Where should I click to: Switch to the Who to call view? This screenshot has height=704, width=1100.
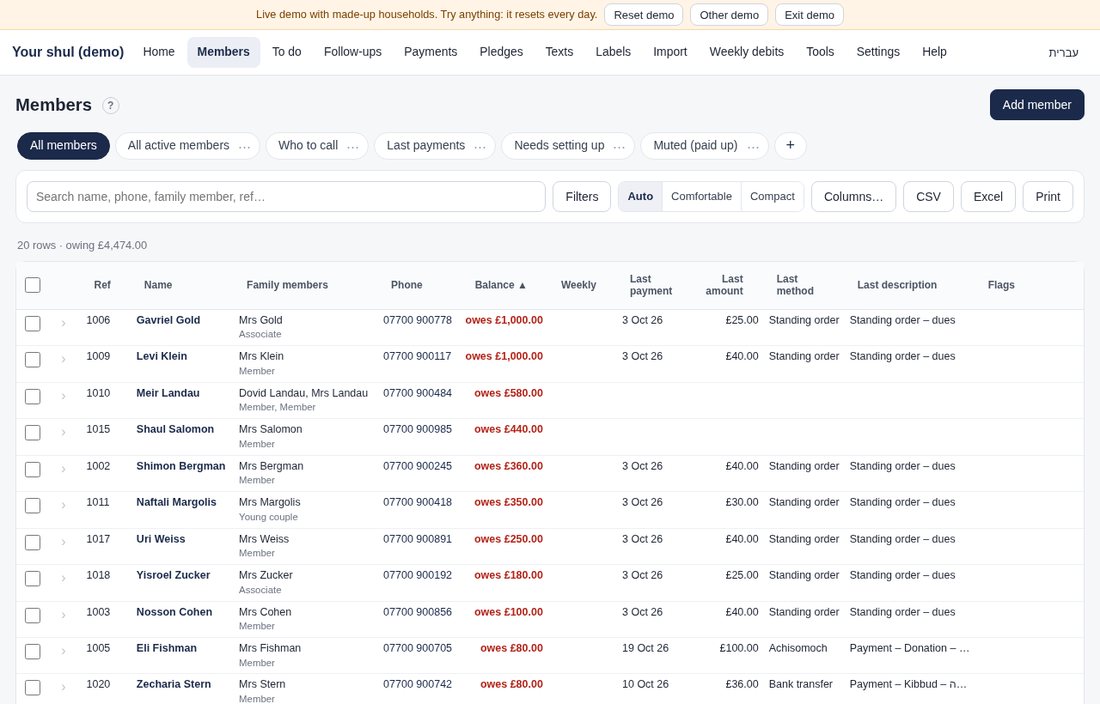[x=308, y=145]
